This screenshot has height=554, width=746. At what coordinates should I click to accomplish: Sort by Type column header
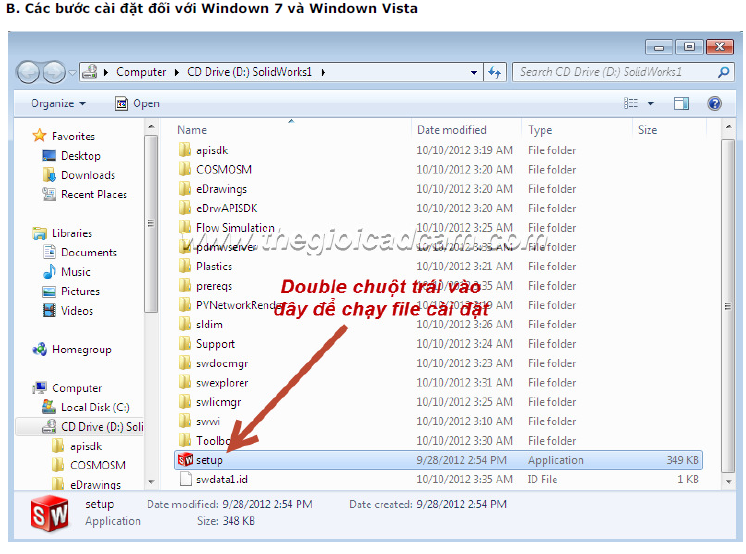540,130
